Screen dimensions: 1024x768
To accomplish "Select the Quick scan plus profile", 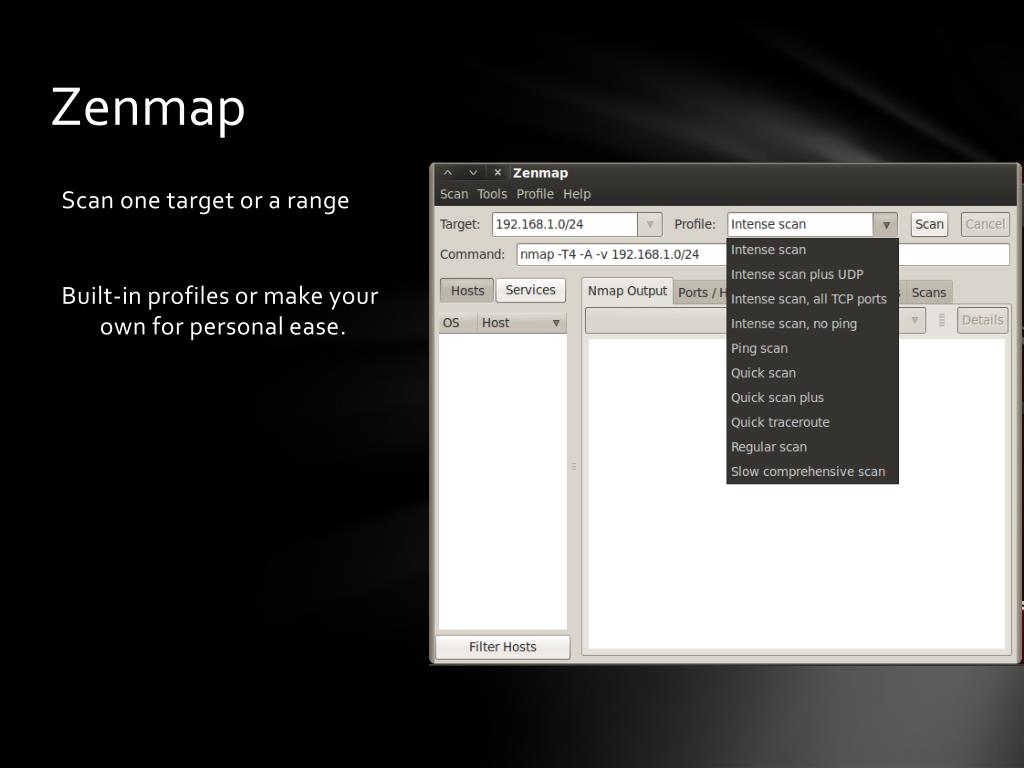I will coord(812,398).
